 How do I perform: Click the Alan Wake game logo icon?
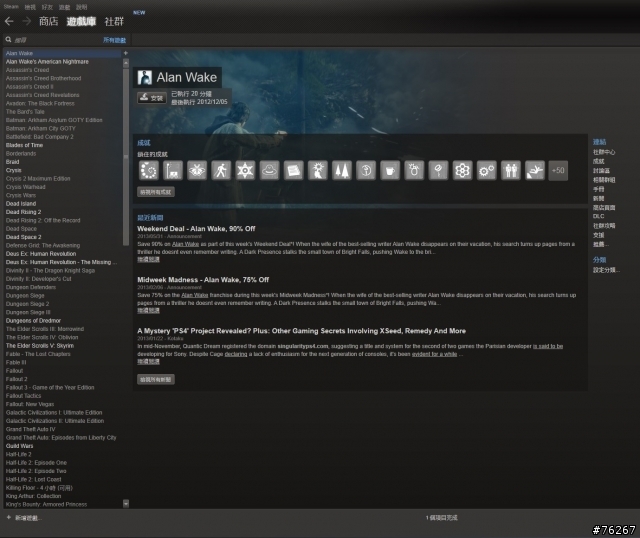coord(144,78)
